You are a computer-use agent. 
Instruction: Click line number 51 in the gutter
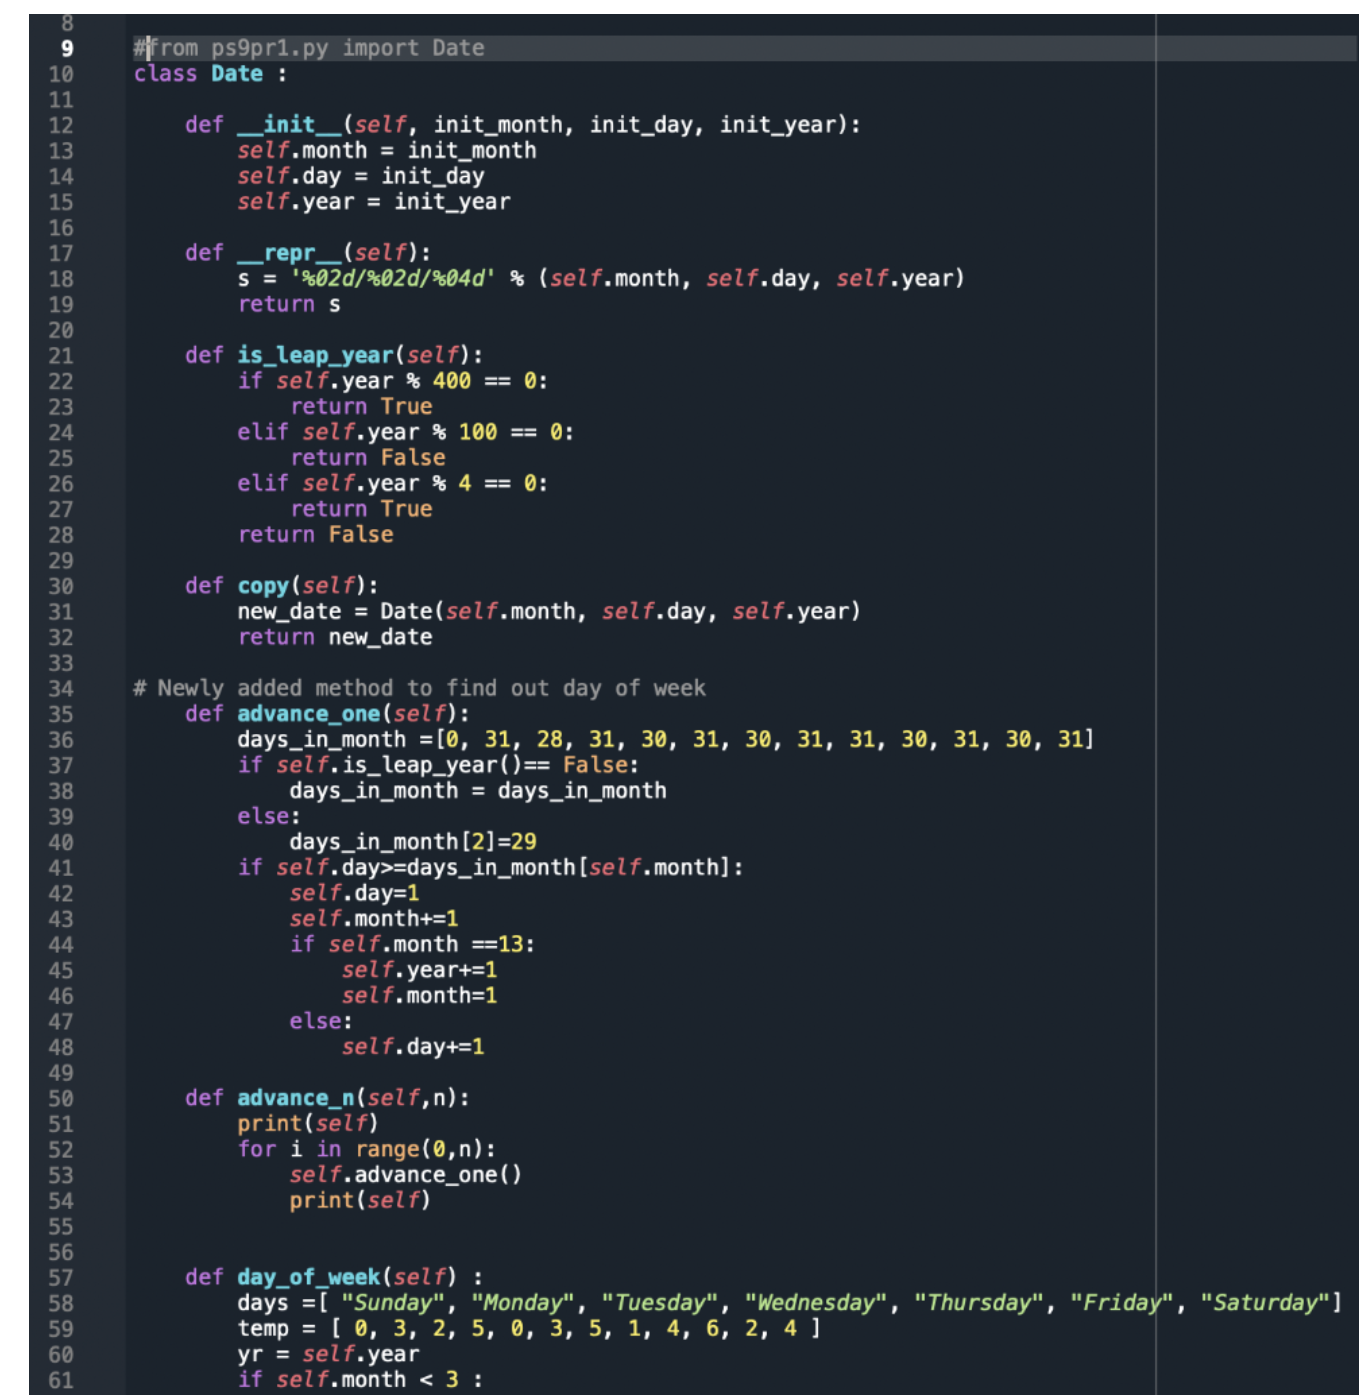[x=61, y=1124]
